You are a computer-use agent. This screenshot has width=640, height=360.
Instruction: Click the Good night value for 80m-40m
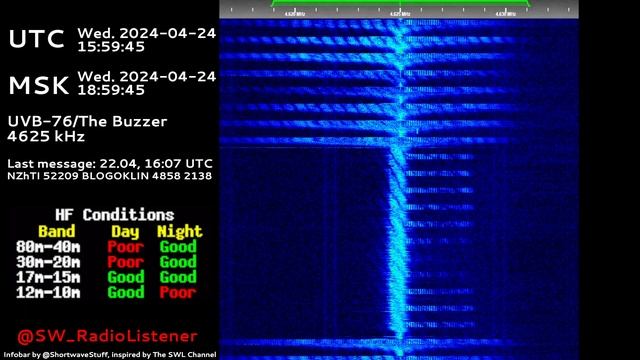coord(178,247)
